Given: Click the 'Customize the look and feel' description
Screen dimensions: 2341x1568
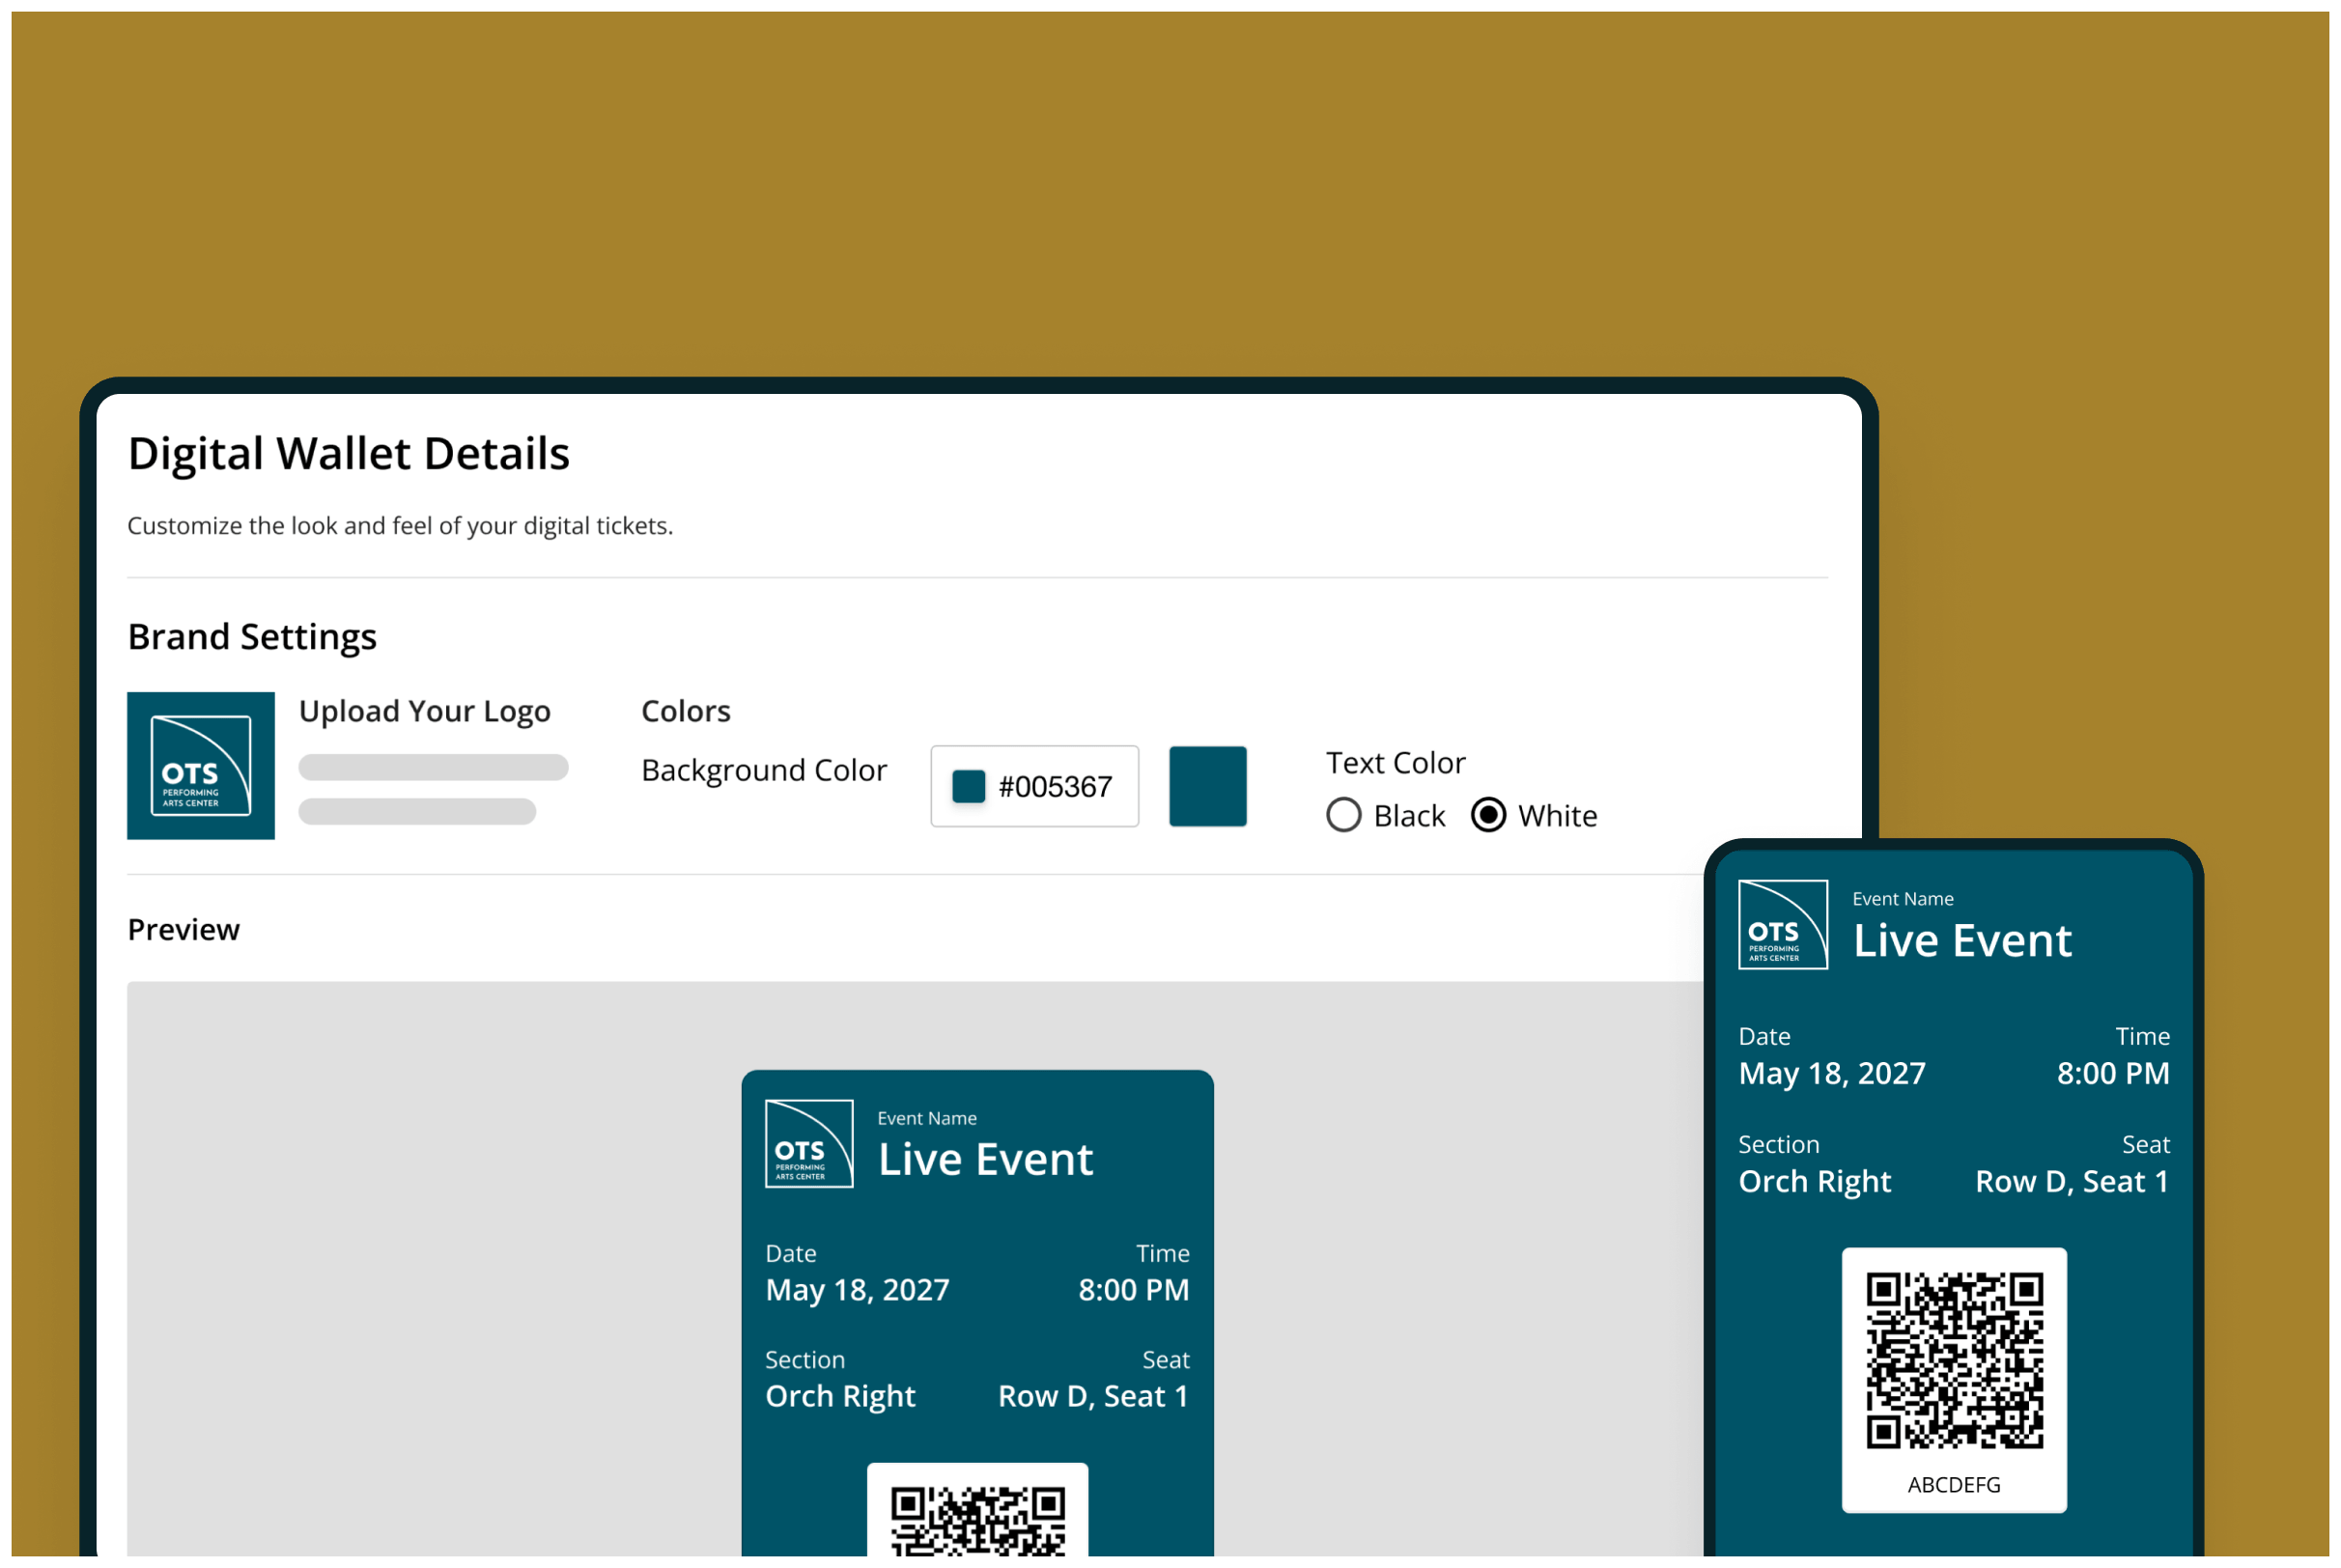Looking at the screenshot, I should [400, 526].
